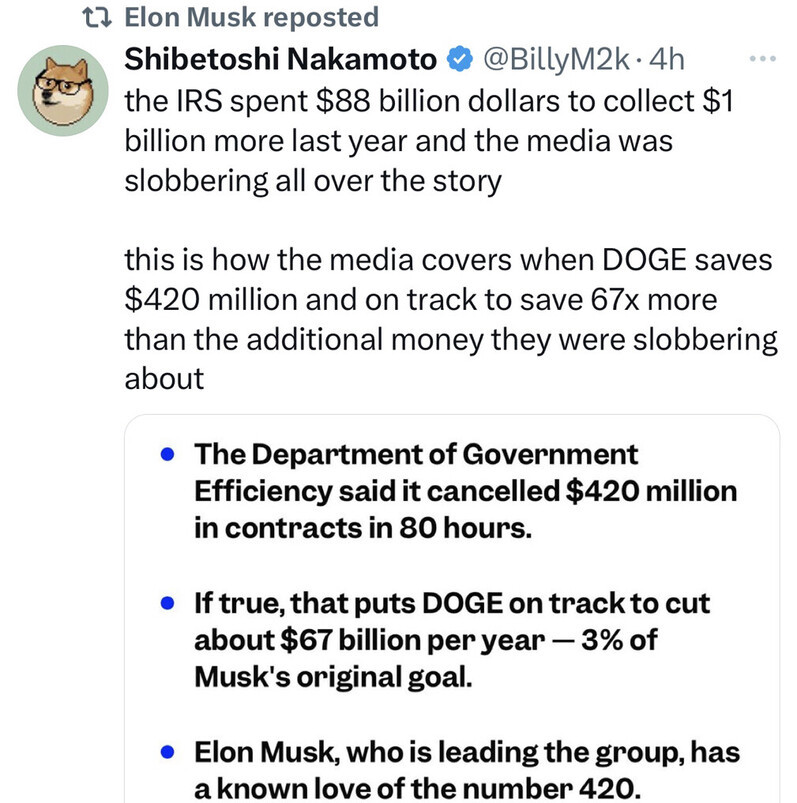Click the Shibetoshi Nakamoto display name
797x803 pixels.
(280, 60)
